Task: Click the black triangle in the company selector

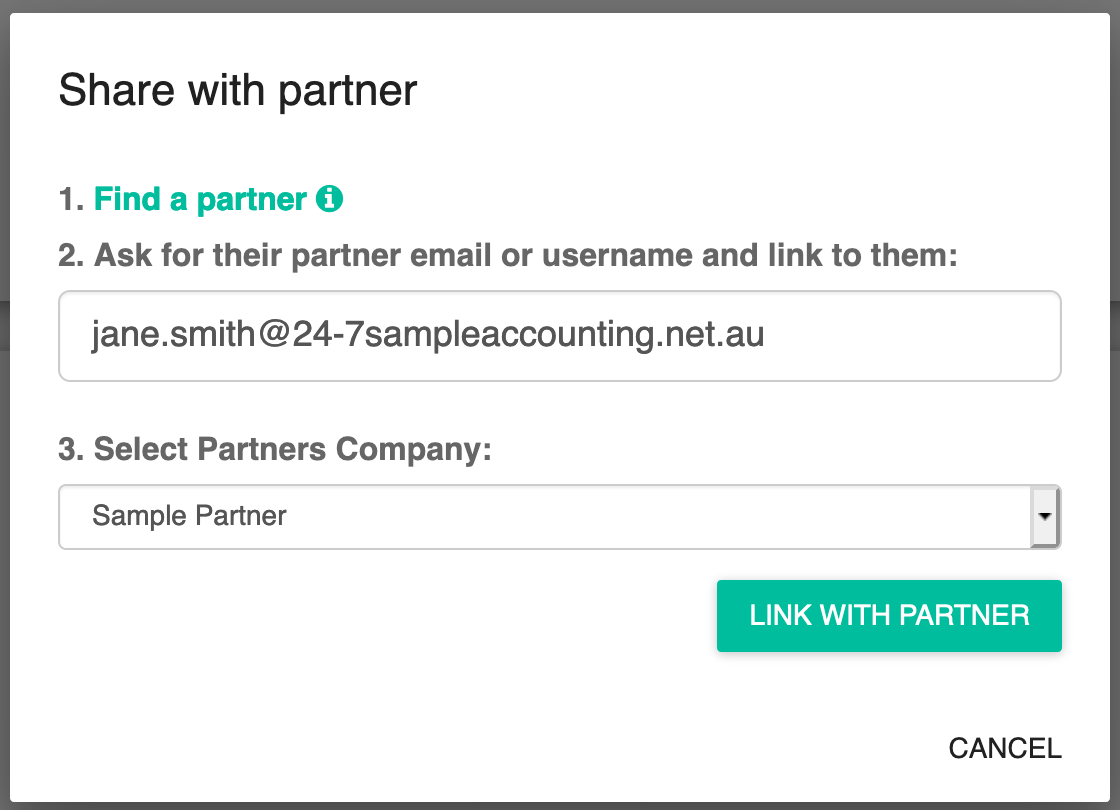Action: pyautogui.click(x=1044, y=516)
